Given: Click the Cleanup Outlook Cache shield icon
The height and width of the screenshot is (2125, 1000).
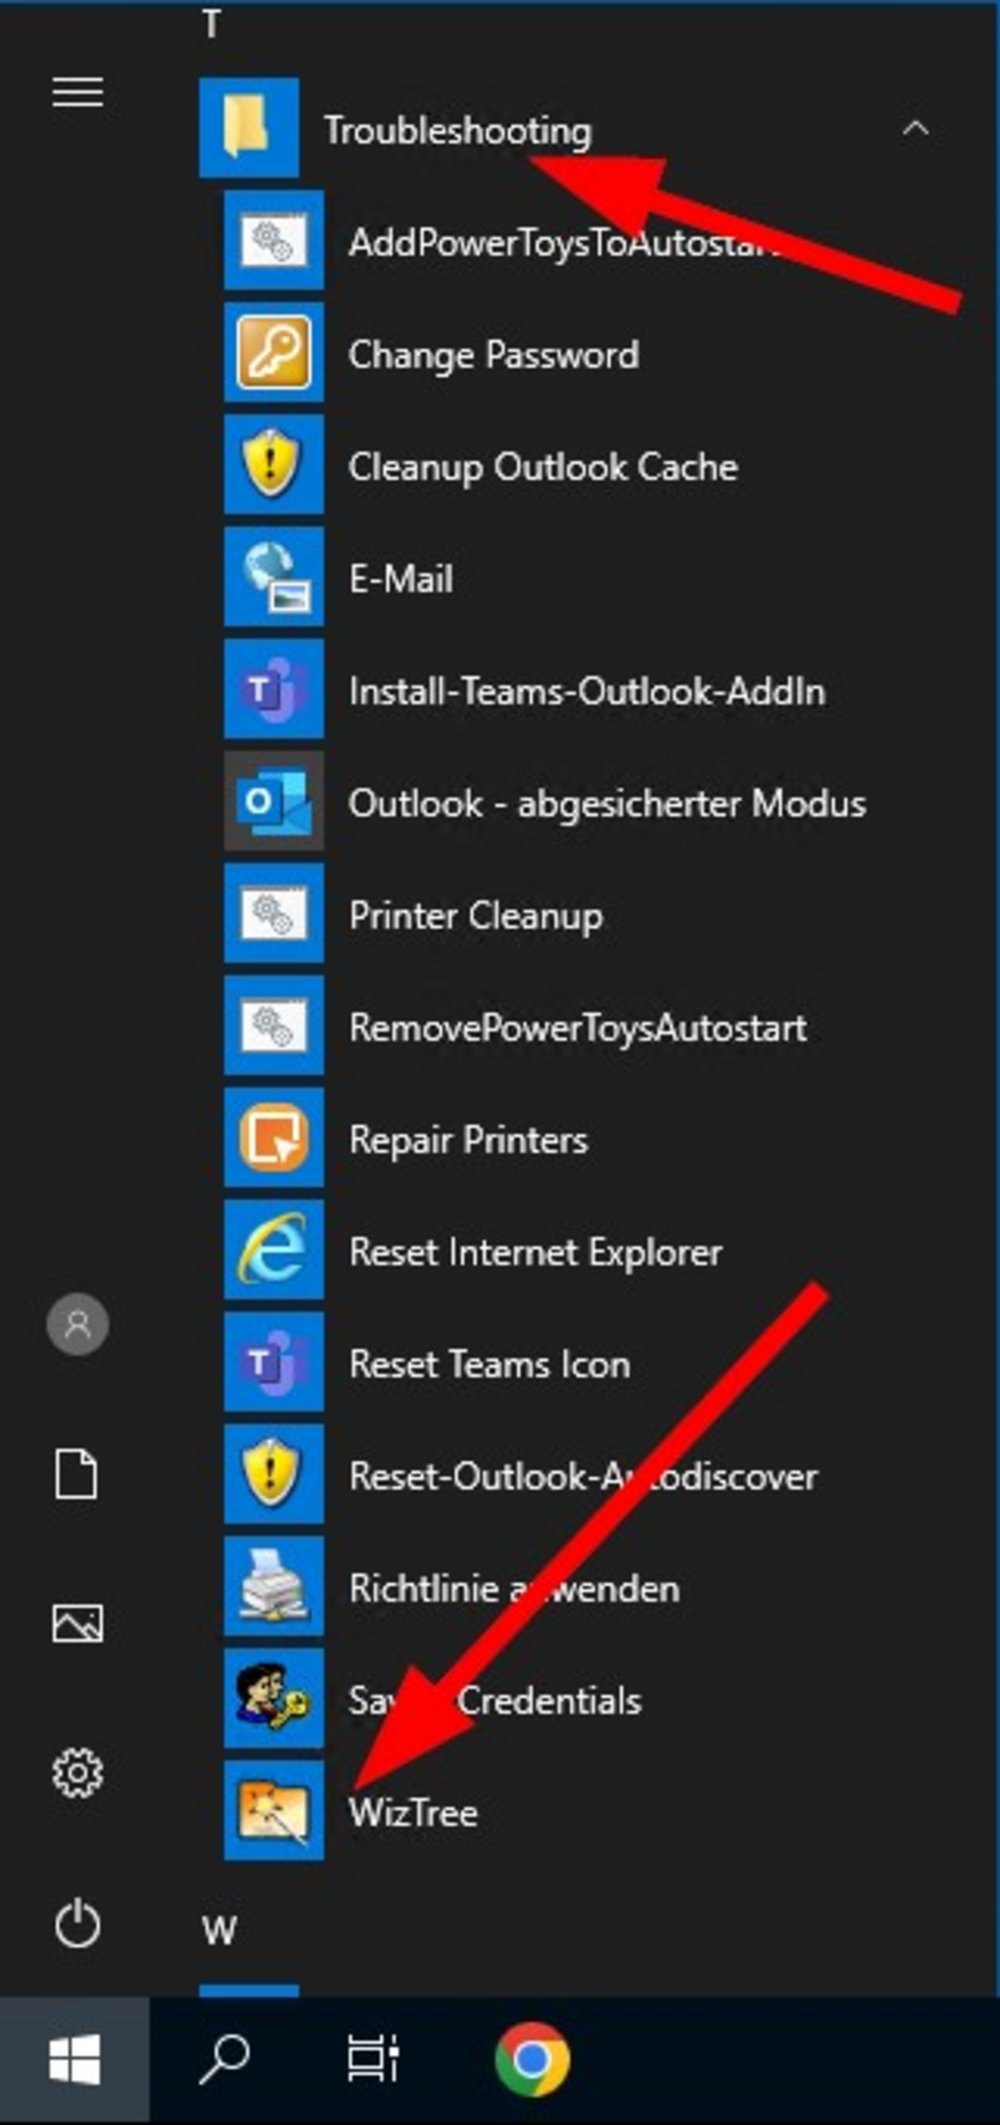Looking at the screenshot, I should 274,464.
